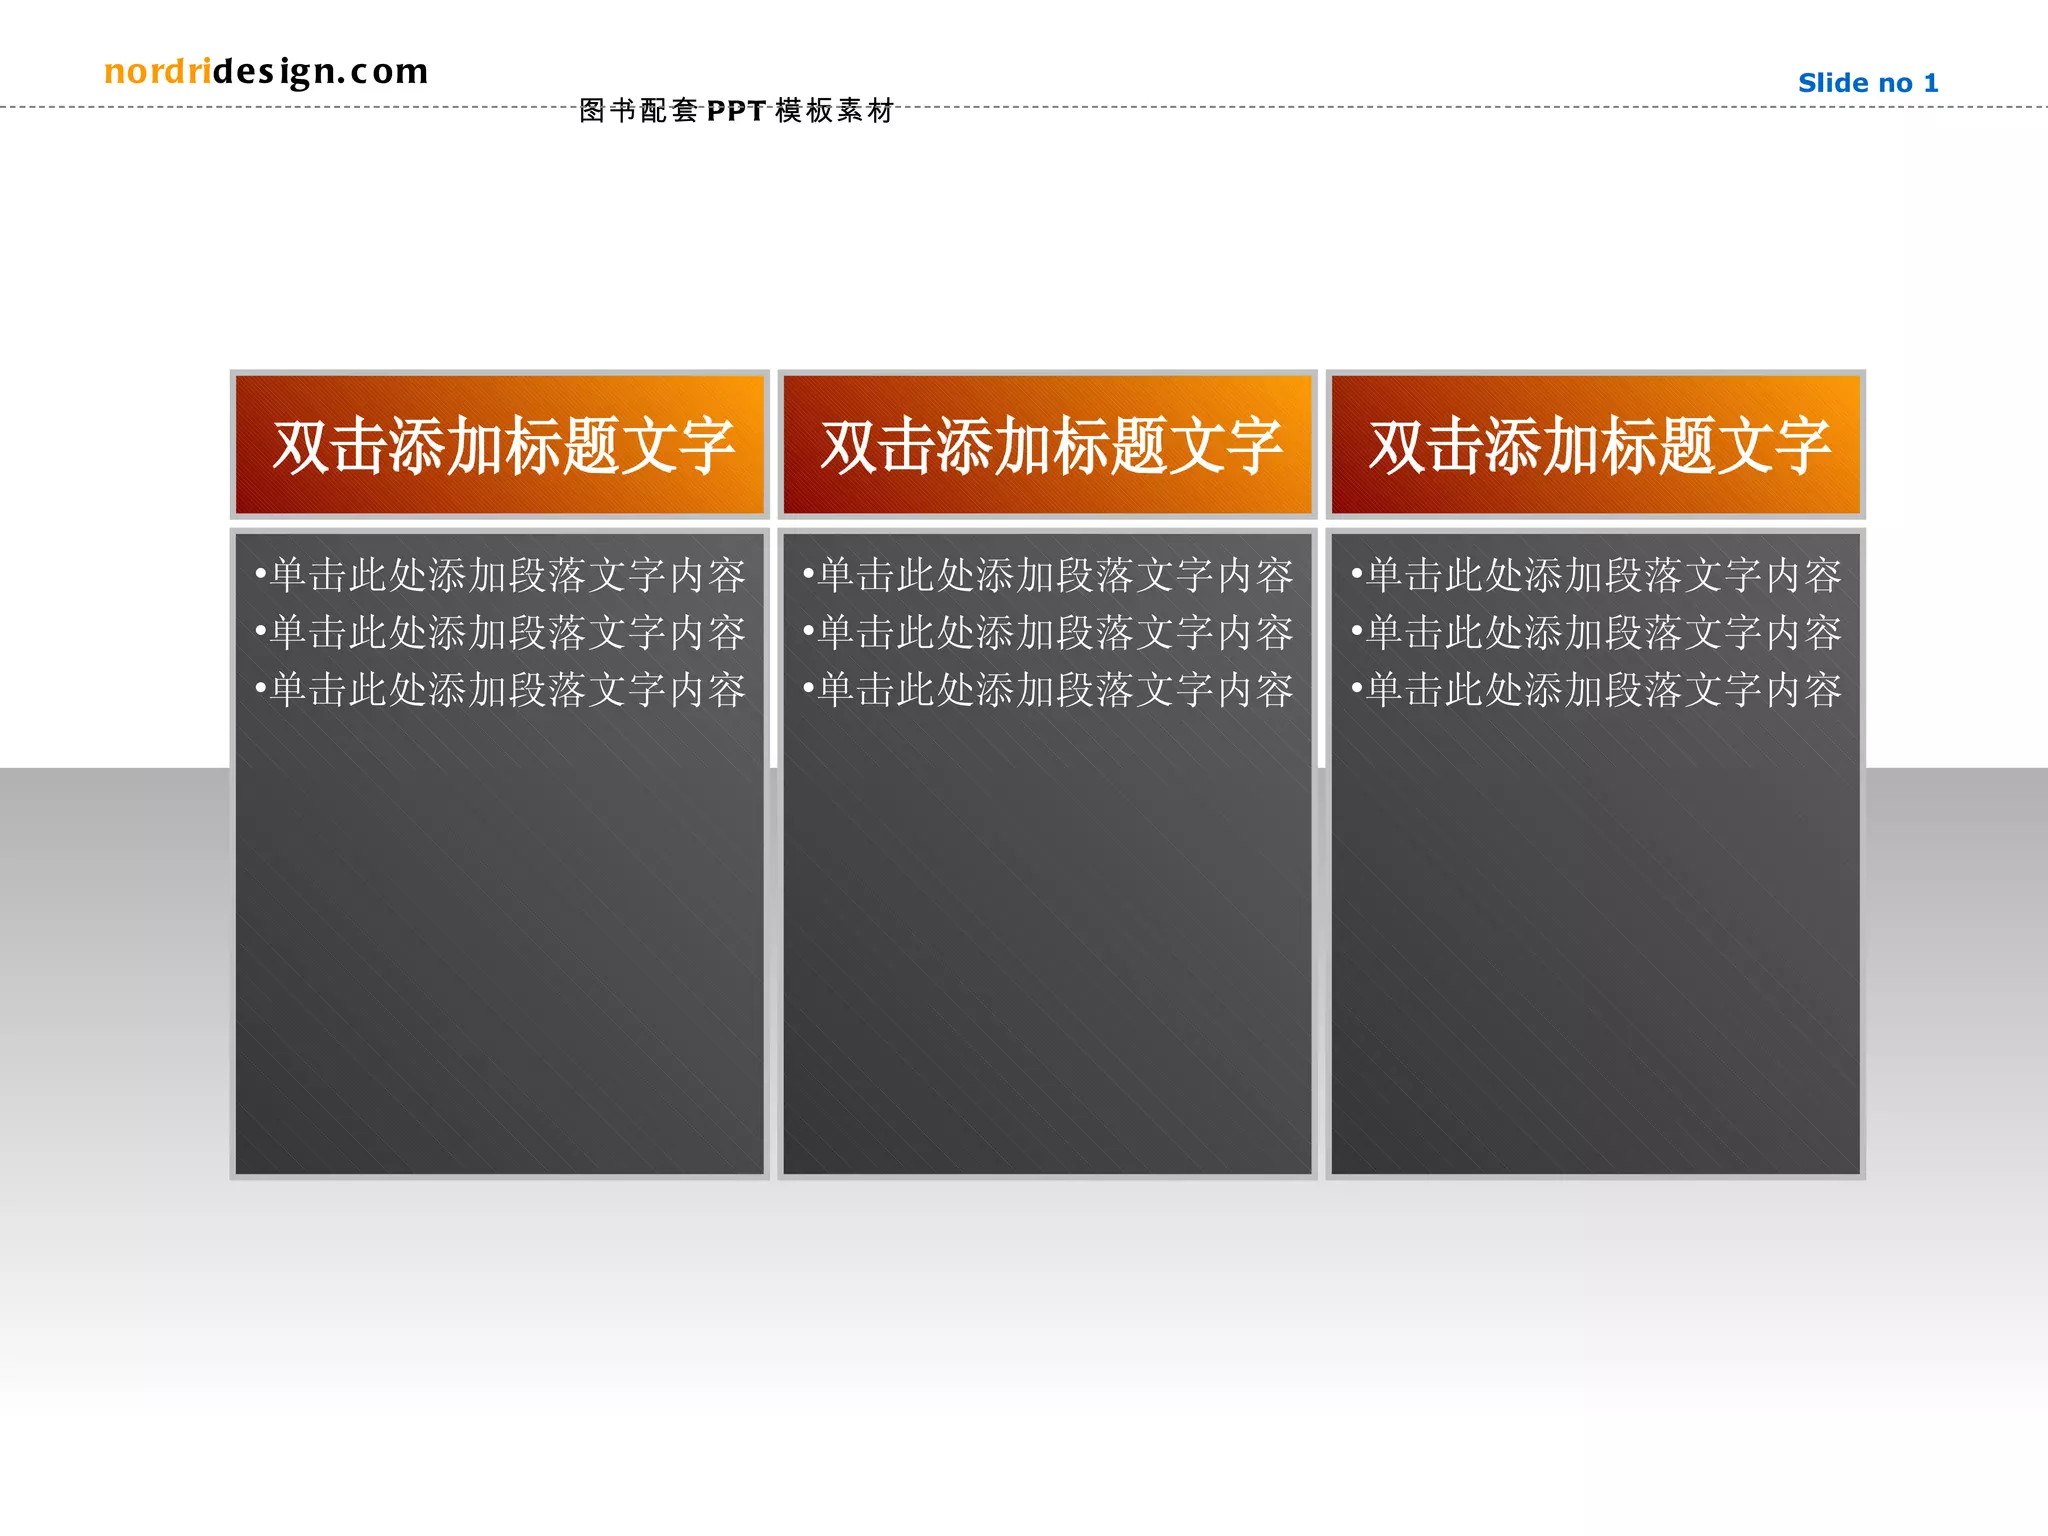Click the 'Slide no 1' label
The image size is (2048, 1536).
click(1867, 83)
